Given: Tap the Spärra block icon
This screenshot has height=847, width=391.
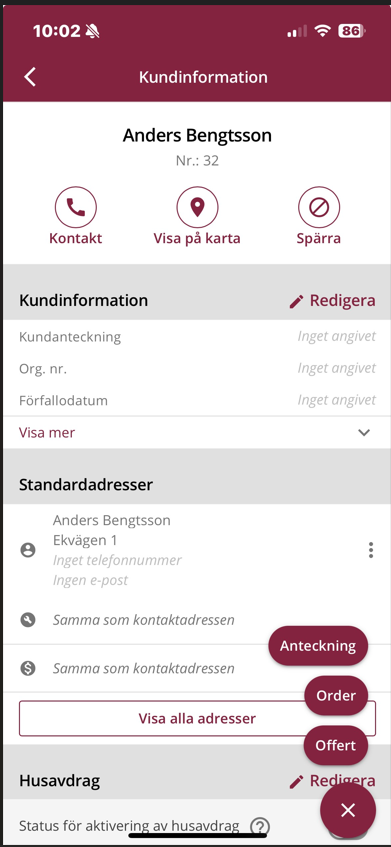Looking at the screenshot, I should [319, 207].
